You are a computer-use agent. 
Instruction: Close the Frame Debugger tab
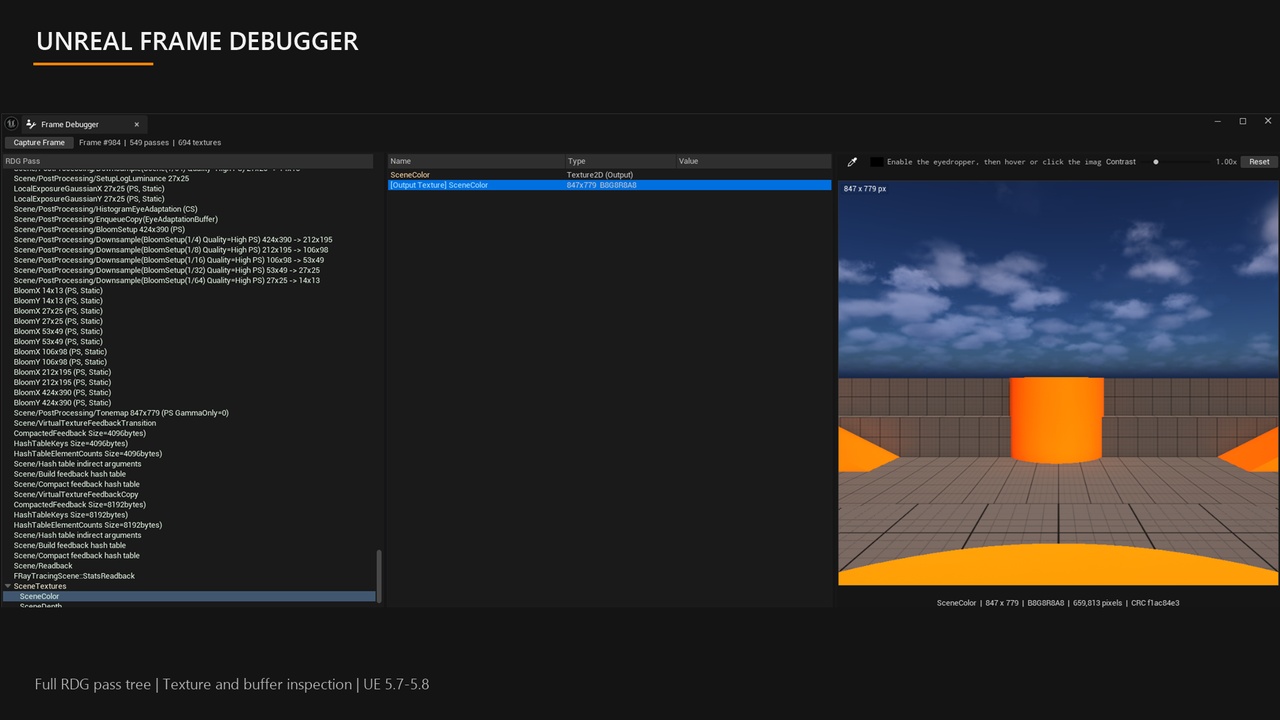(x=137, y=124)
